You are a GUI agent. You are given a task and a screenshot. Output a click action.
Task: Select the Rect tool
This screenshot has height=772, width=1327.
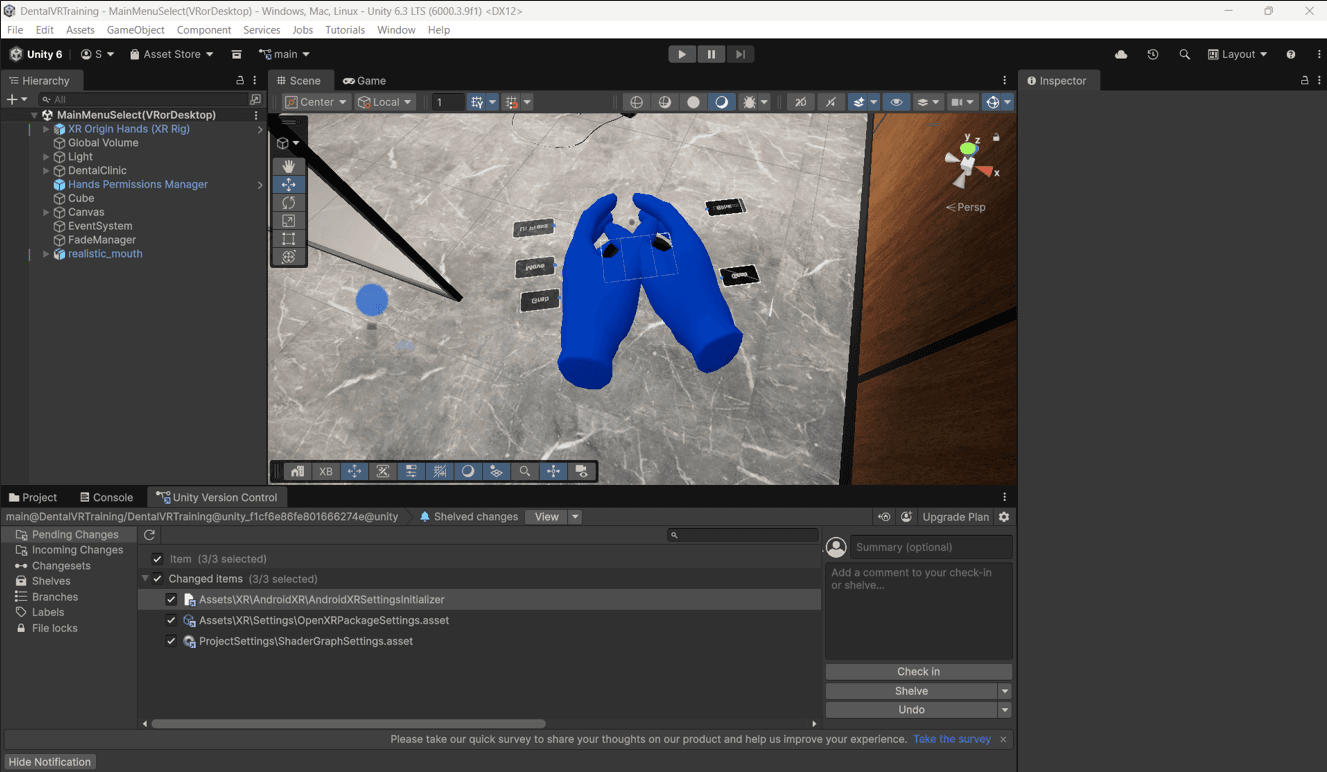[289, 239]
